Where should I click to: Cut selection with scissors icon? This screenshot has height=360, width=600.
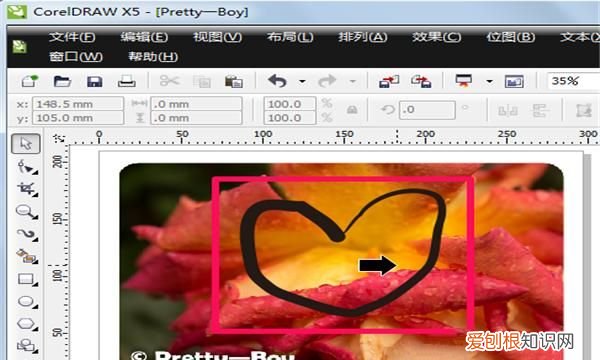[170, 81]
